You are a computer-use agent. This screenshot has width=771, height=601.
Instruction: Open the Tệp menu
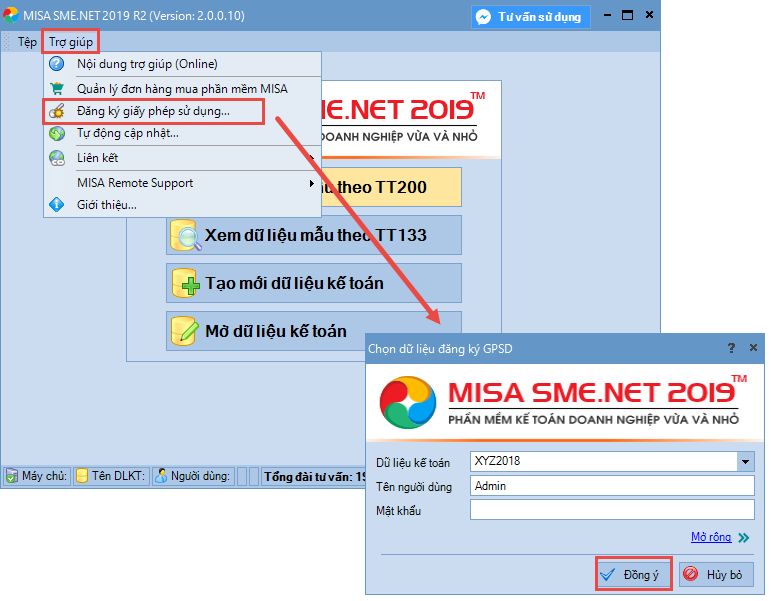pyautogui.click(x=27, y=42)
